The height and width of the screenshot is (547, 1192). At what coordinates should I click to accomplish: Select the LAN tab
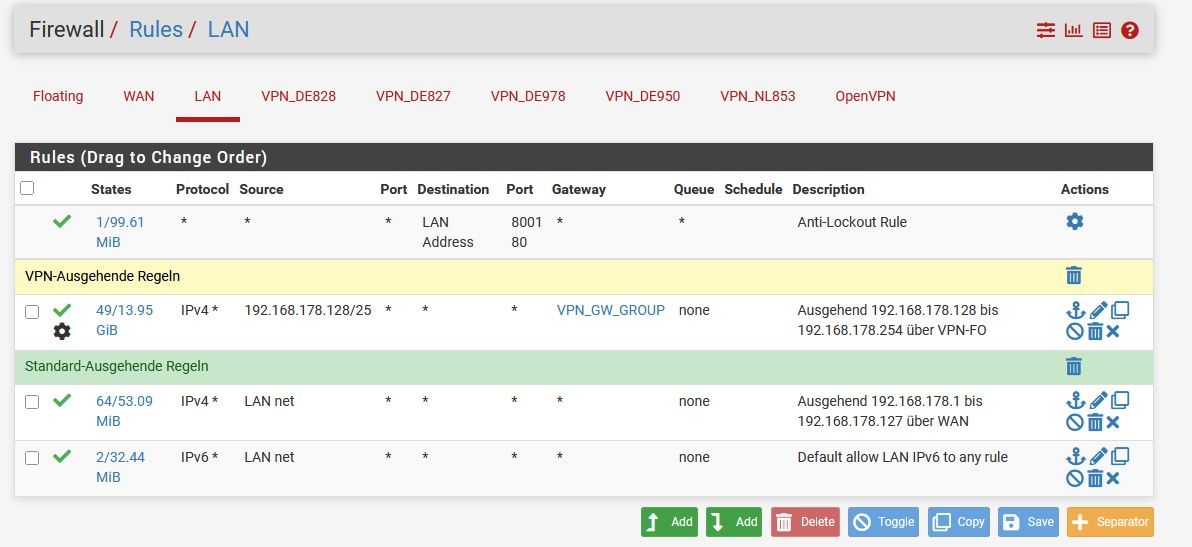pyautogui.click(x=208, y=96)
